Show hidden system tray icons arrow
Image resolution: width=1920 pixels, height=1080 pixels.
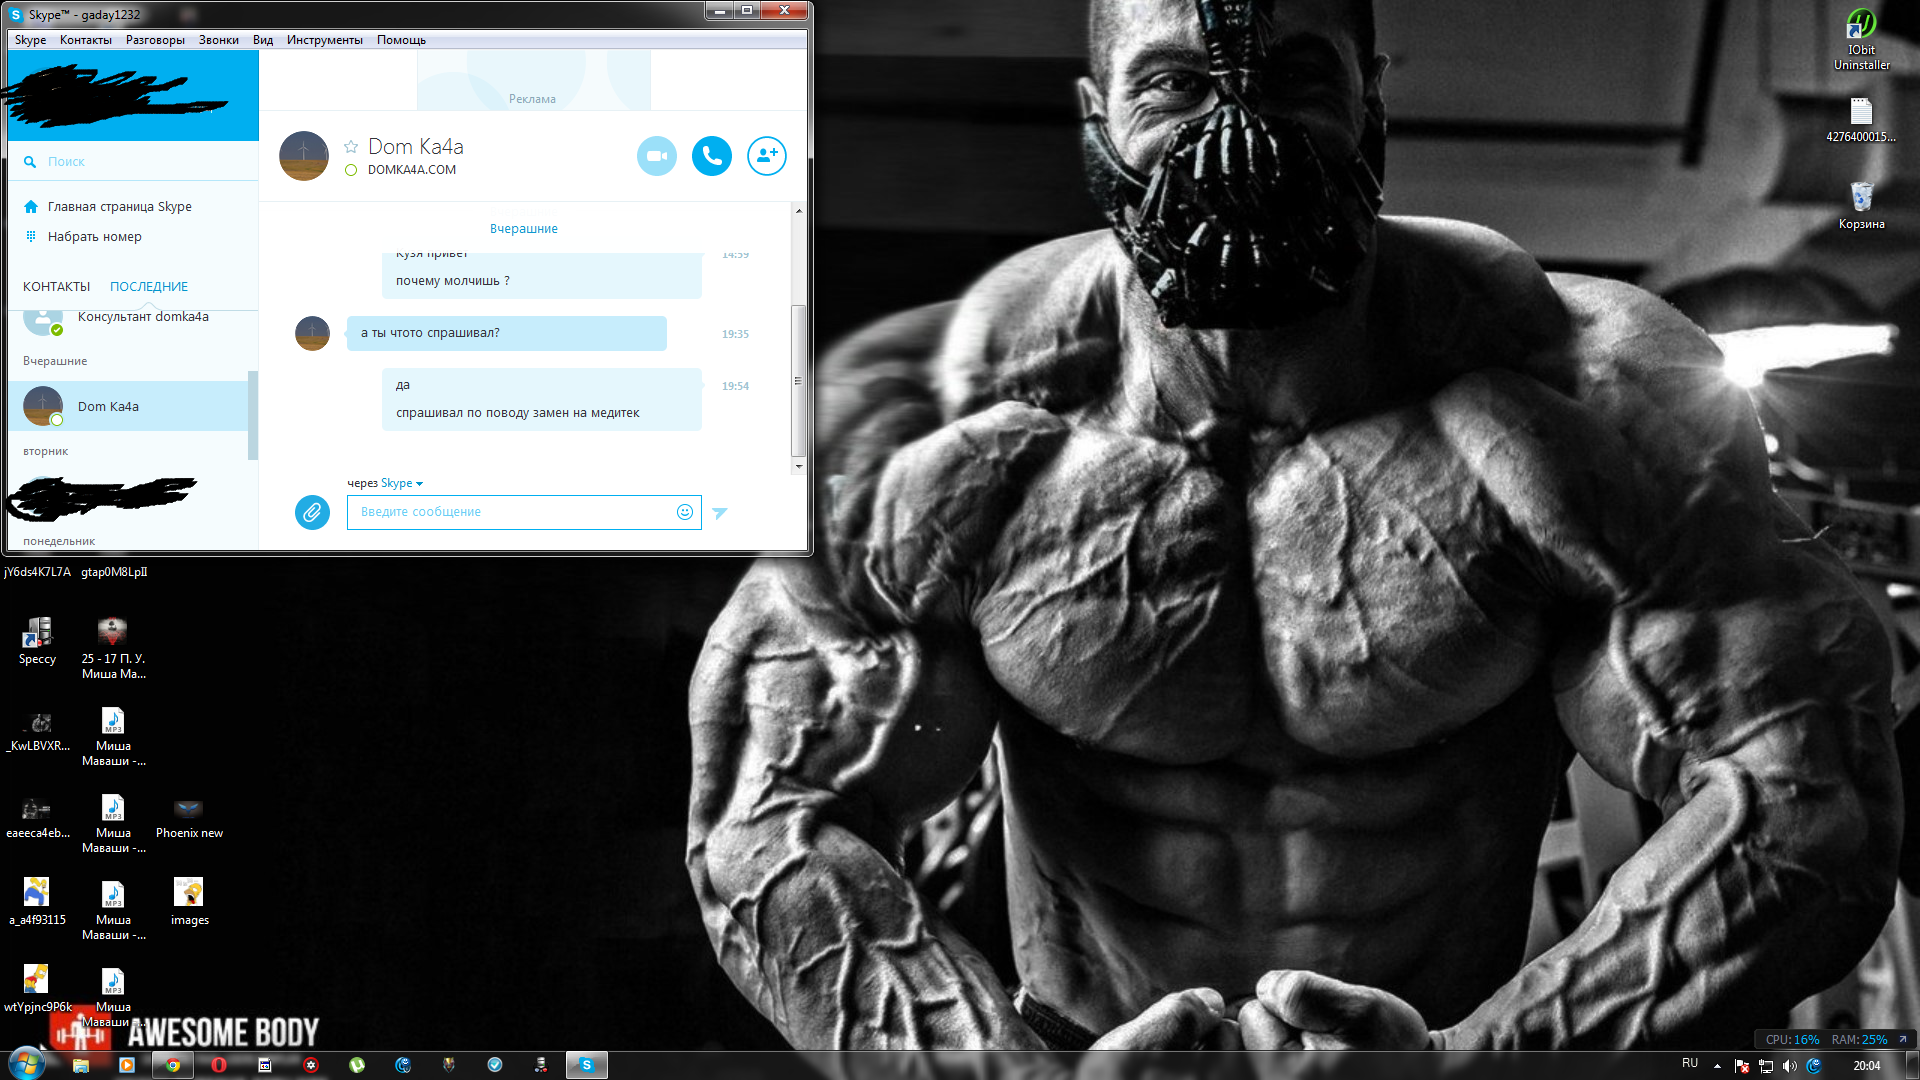pyautogui.click(x=1717, y=1066)
